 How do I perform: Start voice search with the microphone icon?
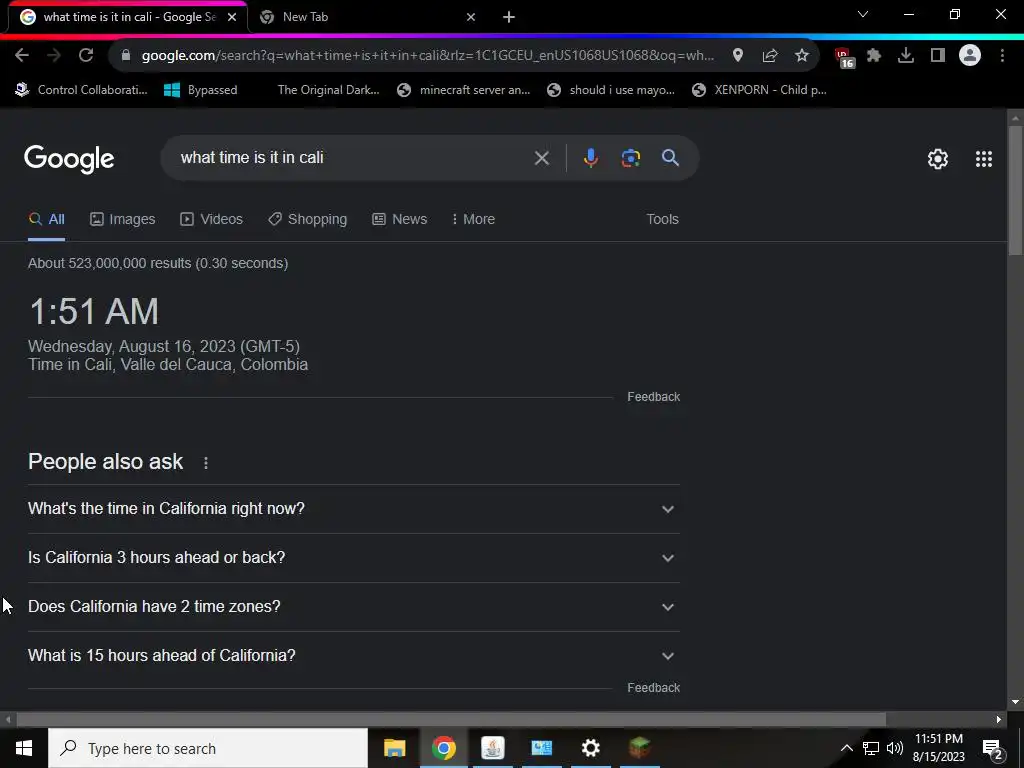(590, 158)
